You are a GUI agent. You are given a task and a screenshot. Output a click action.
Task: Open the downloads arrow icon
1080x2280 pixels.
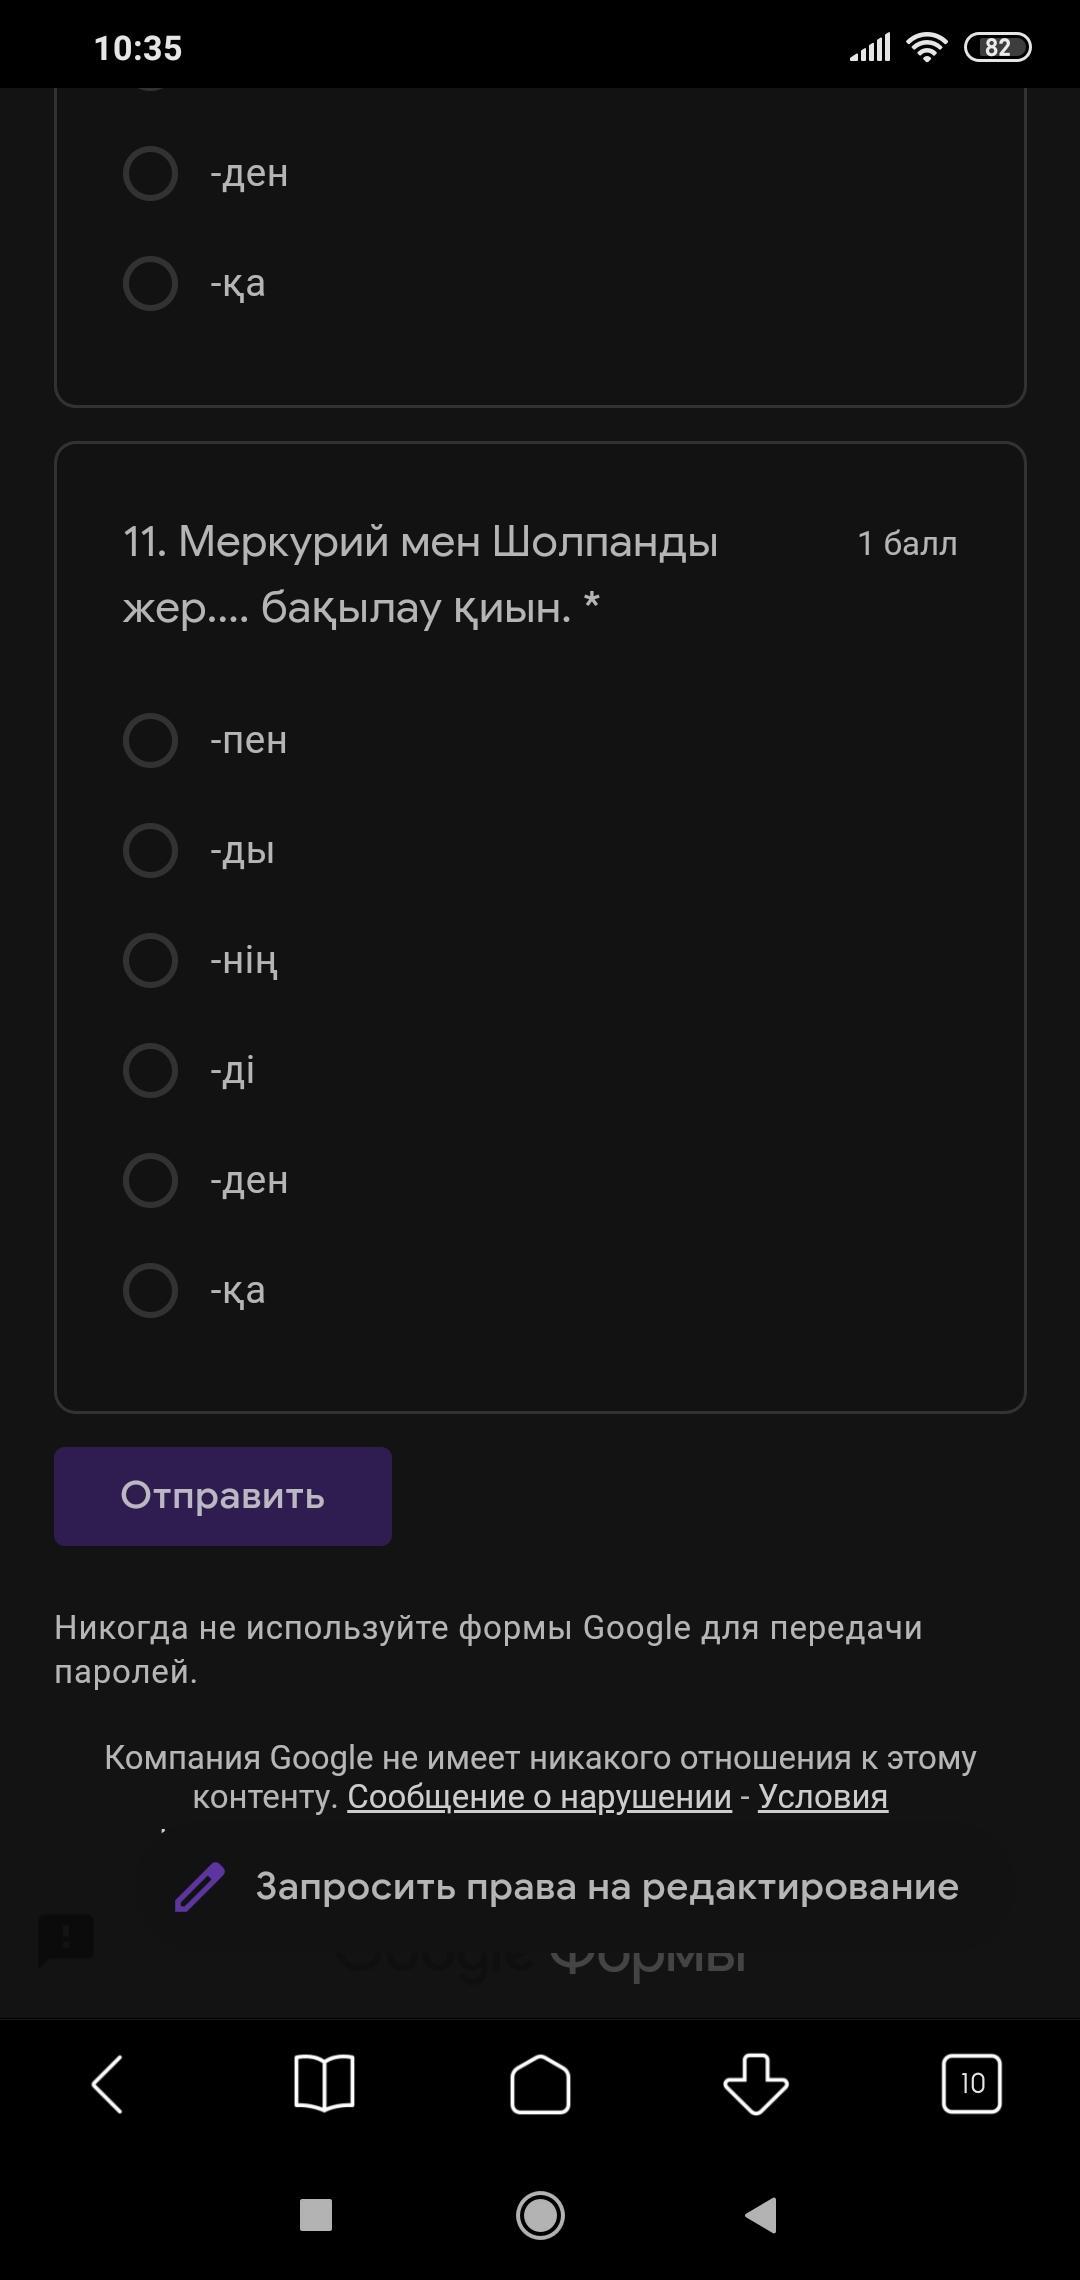[756, 2084]
